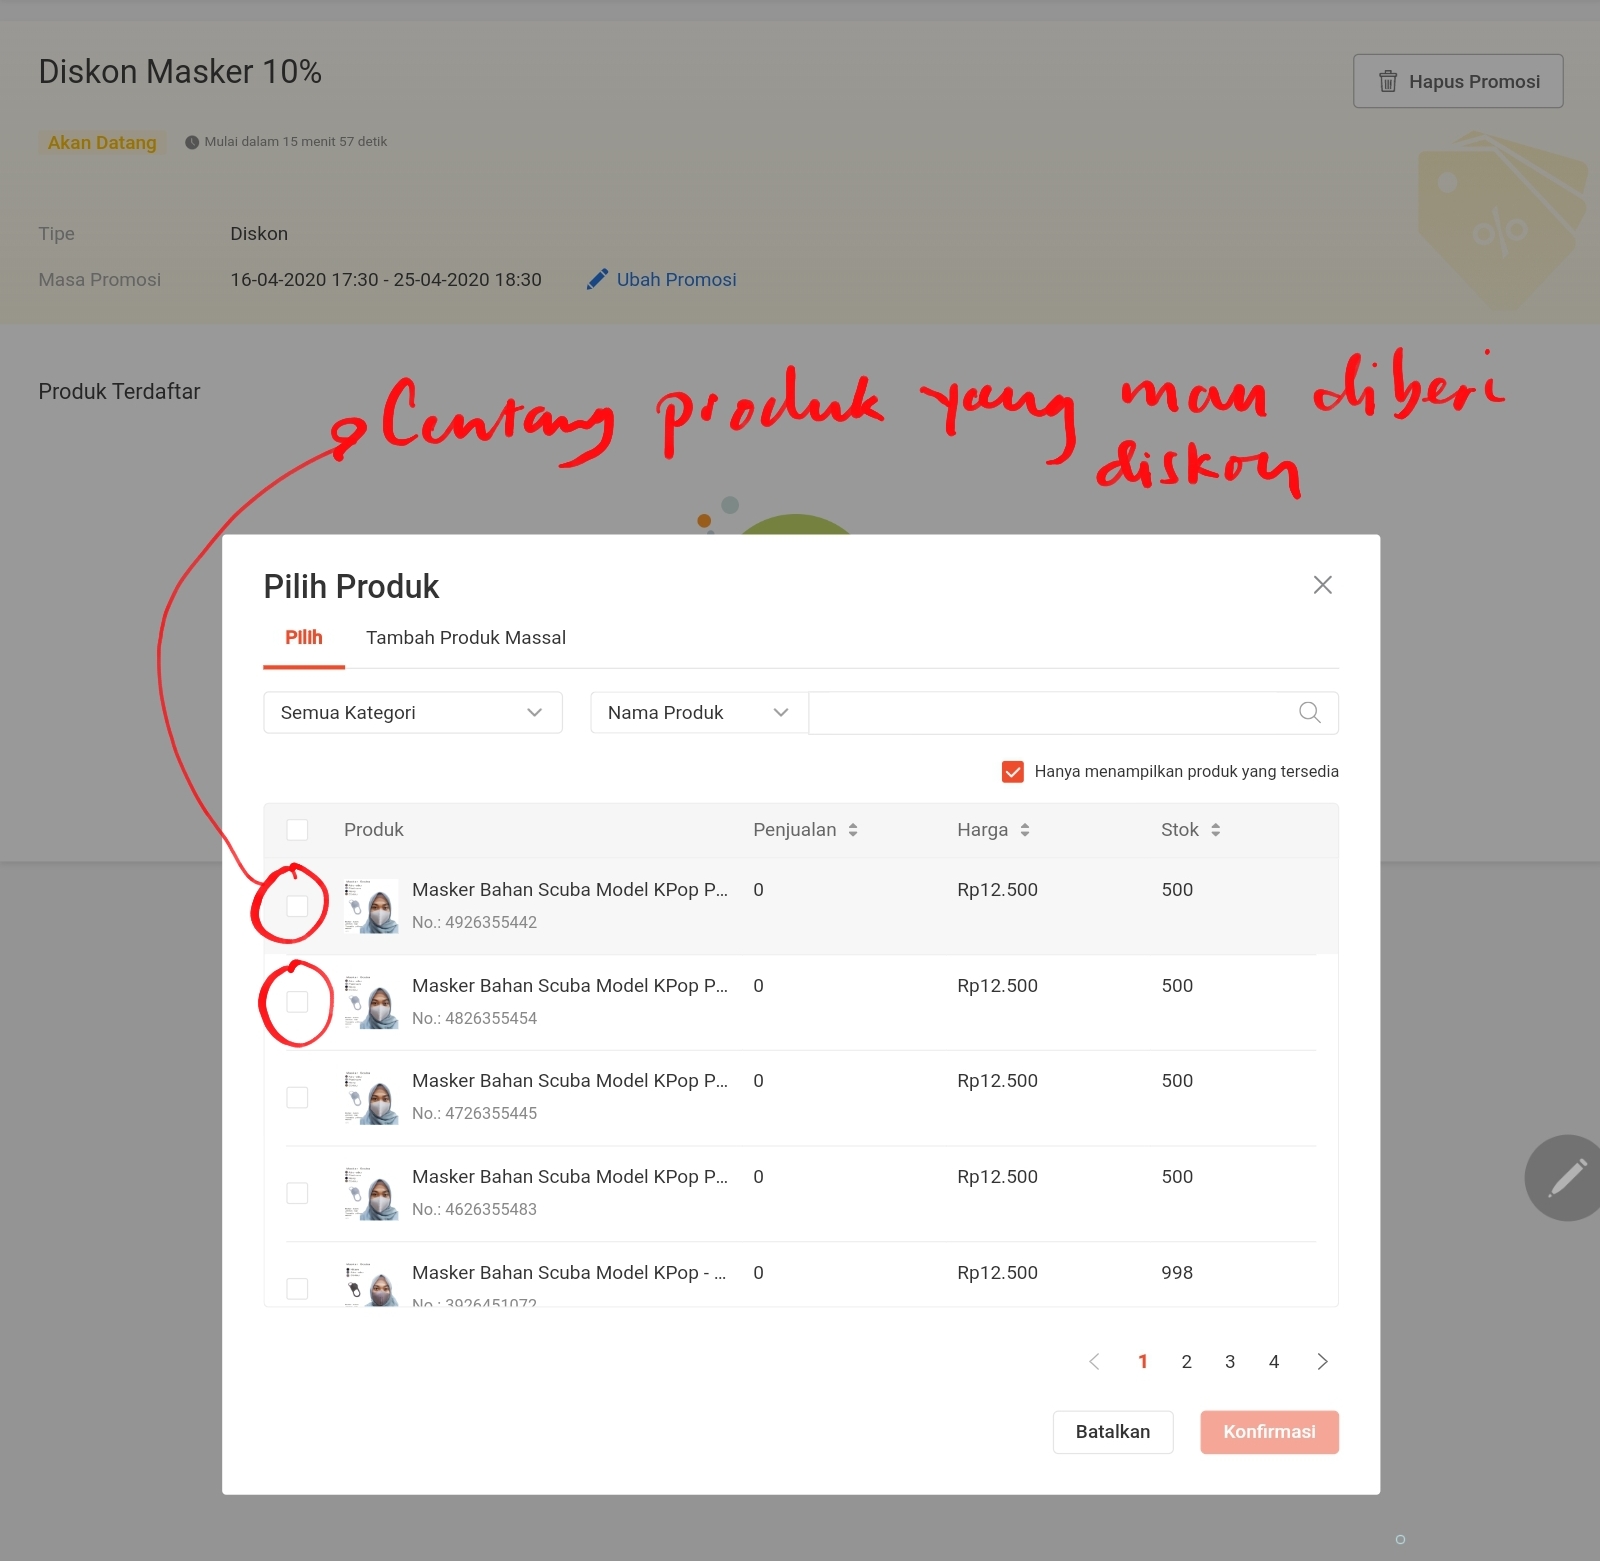Viewport: 1600px width, 1561px height.
Task: Click the Konfirmasi button
Action: [1269, 1431]
